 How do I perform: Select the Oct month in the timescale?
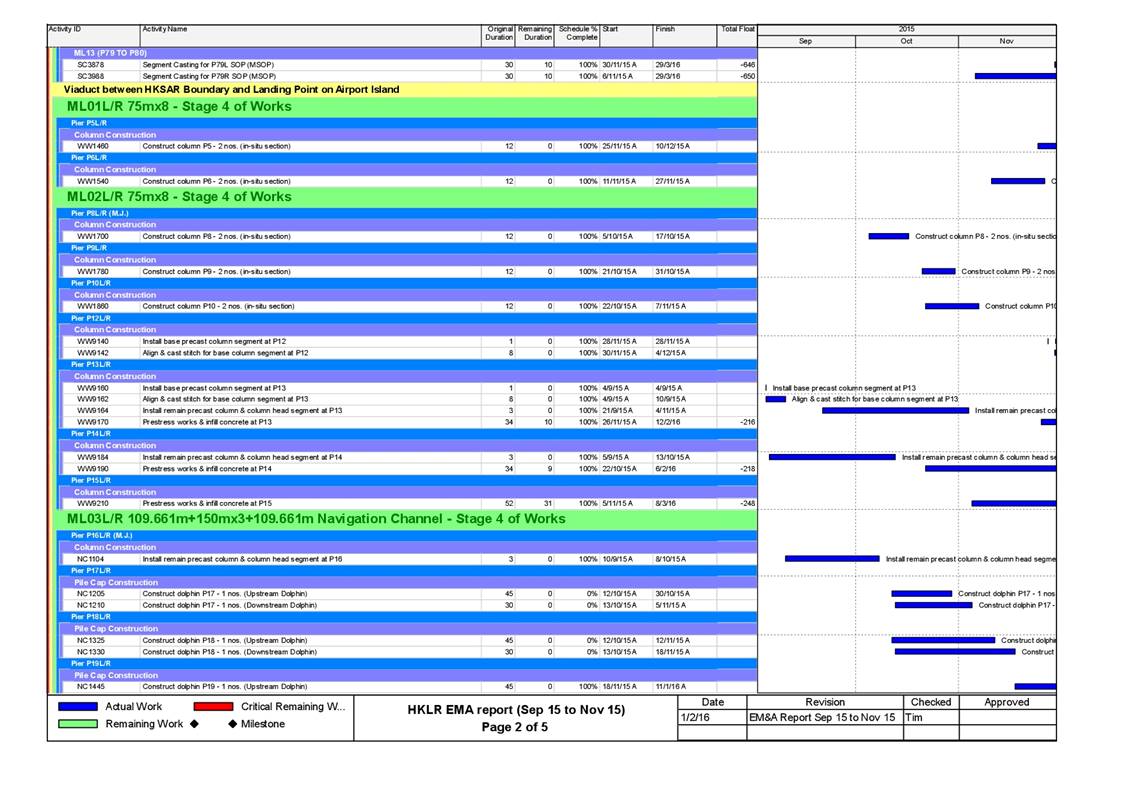coord(907,42)
